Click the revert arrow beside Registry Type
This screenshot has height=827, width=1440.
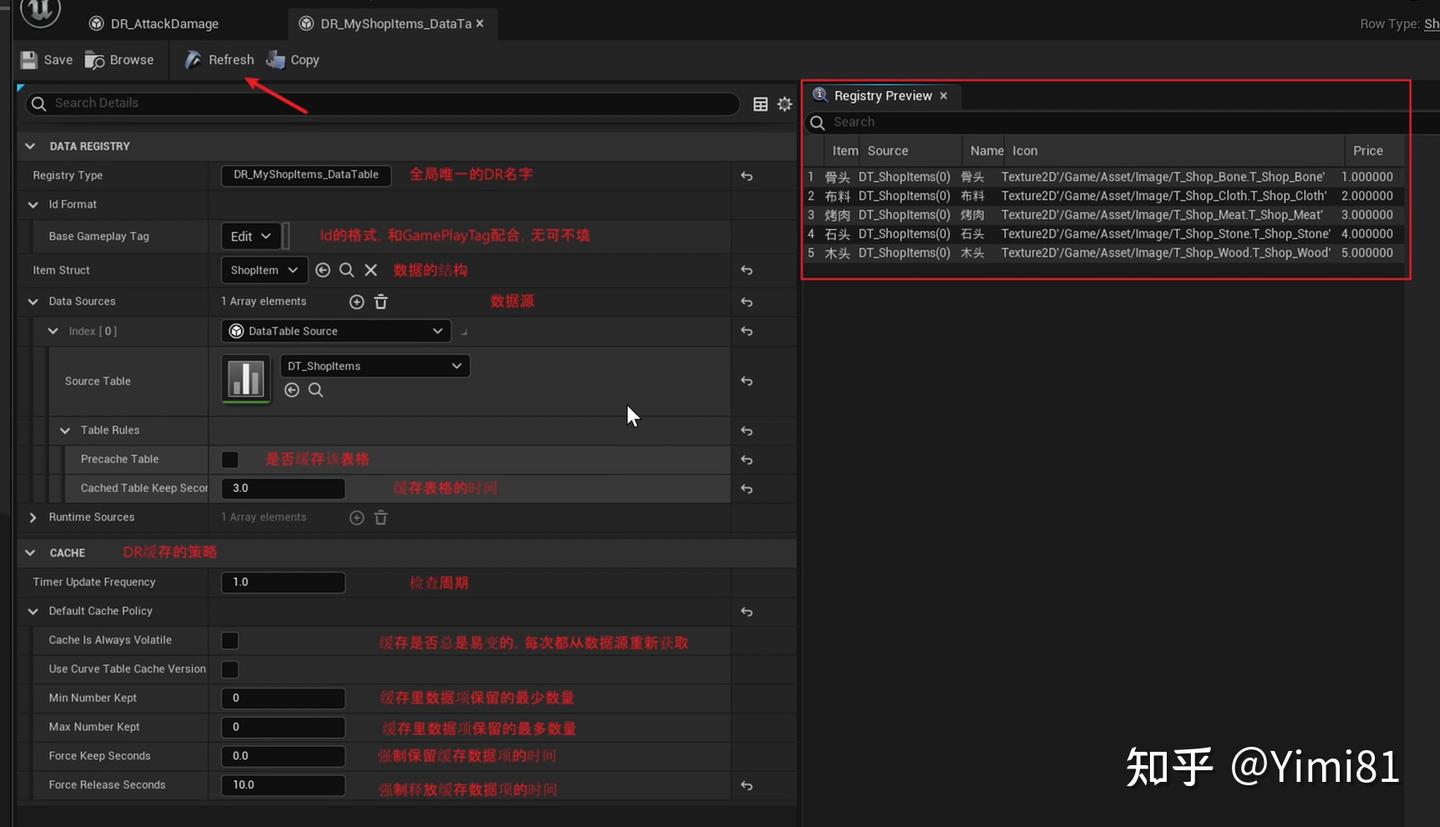(746, 175)
